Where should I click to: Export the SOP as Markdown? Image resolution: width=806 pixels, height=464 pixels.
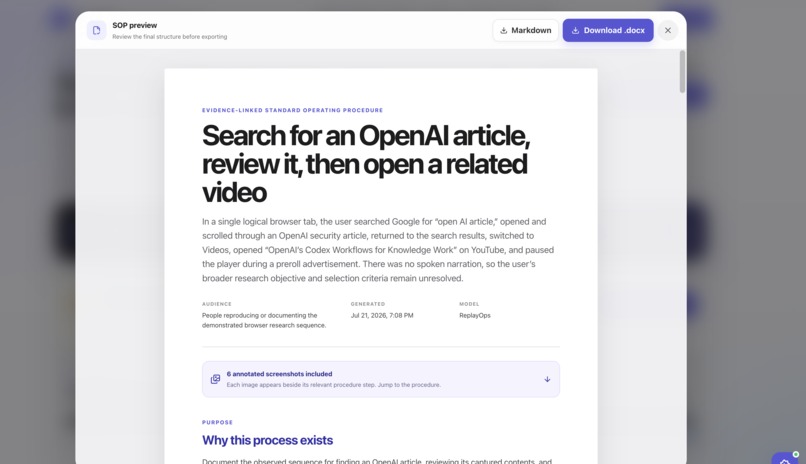click(x=525, y=30)
